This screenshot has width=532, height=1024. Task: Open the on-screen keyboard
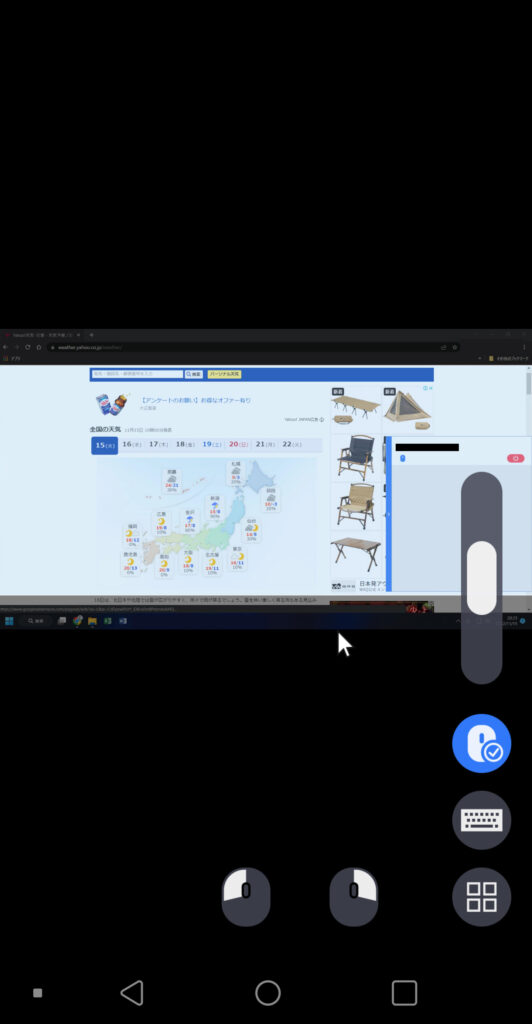tap(482, 820)
